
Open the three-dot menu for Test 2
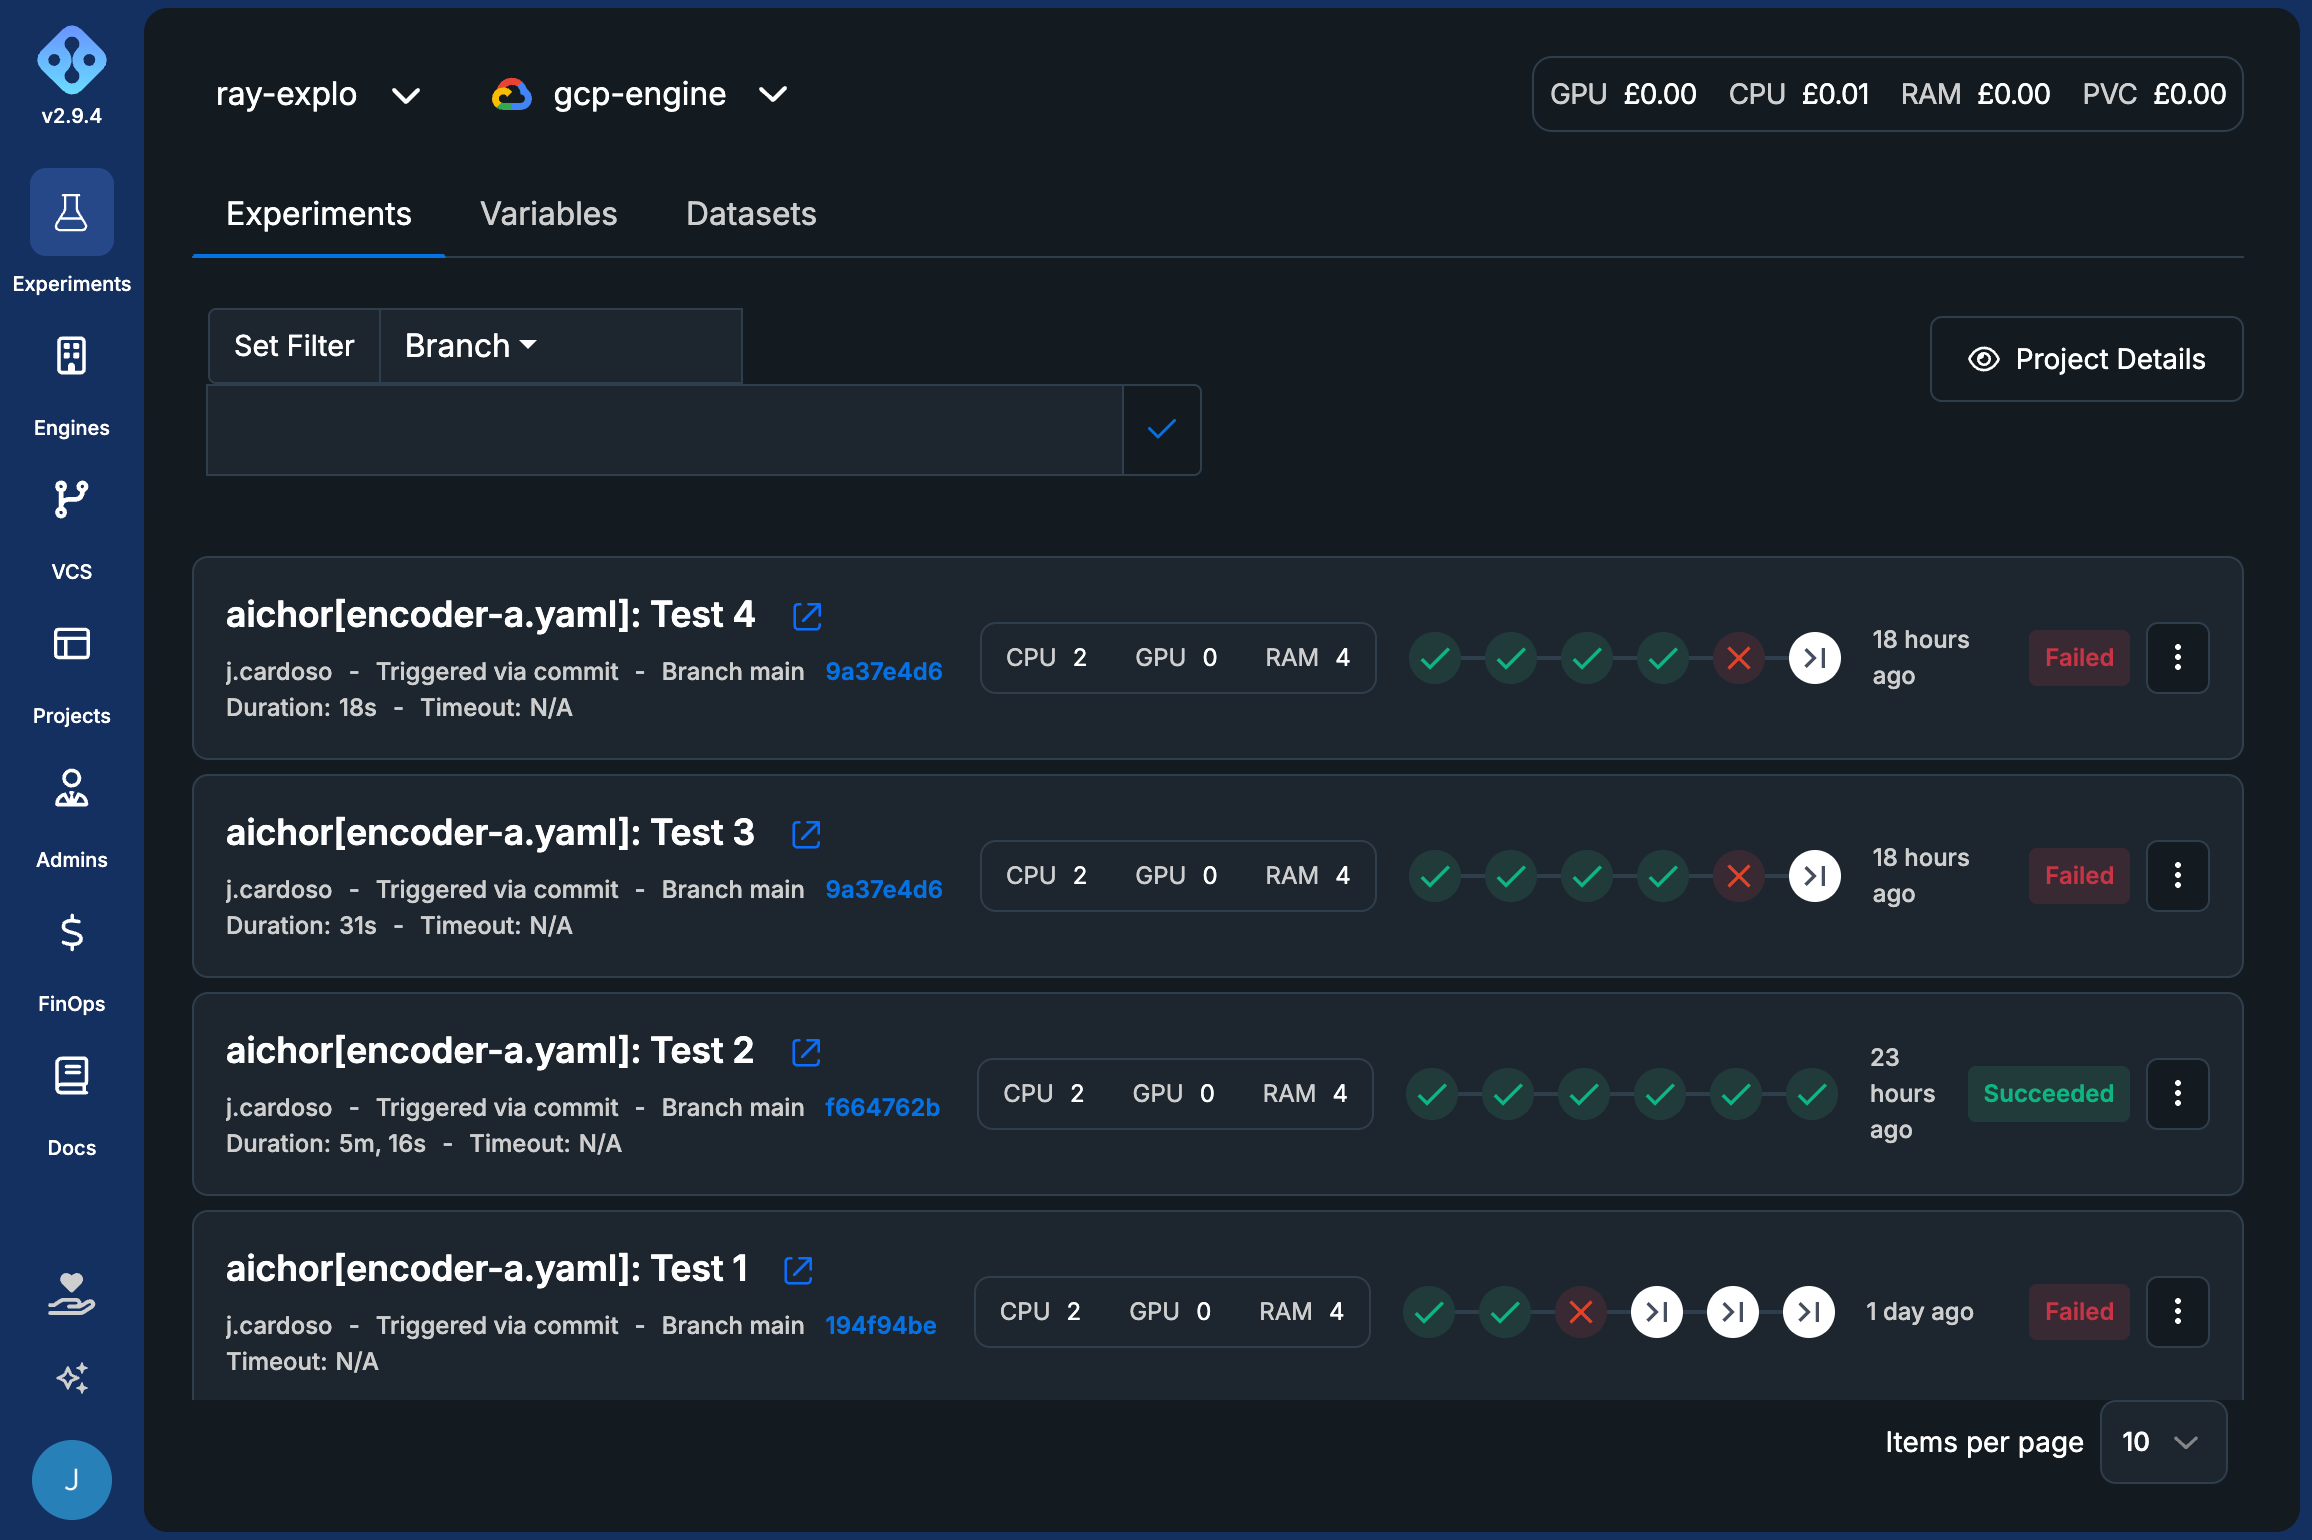click(x=2178, y=1094)
